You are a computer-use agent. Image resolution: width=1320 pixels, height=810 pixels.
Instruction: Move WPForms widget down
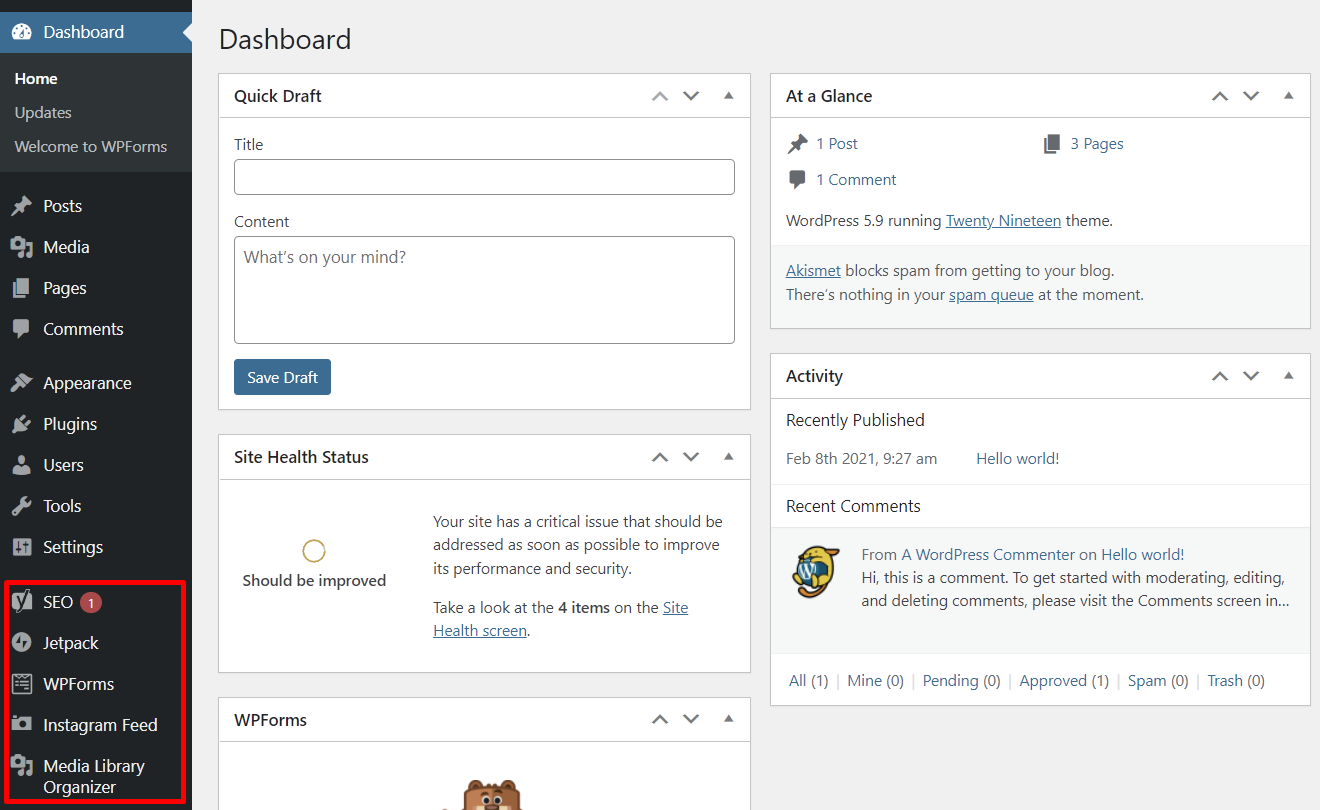tap(691, 720)
